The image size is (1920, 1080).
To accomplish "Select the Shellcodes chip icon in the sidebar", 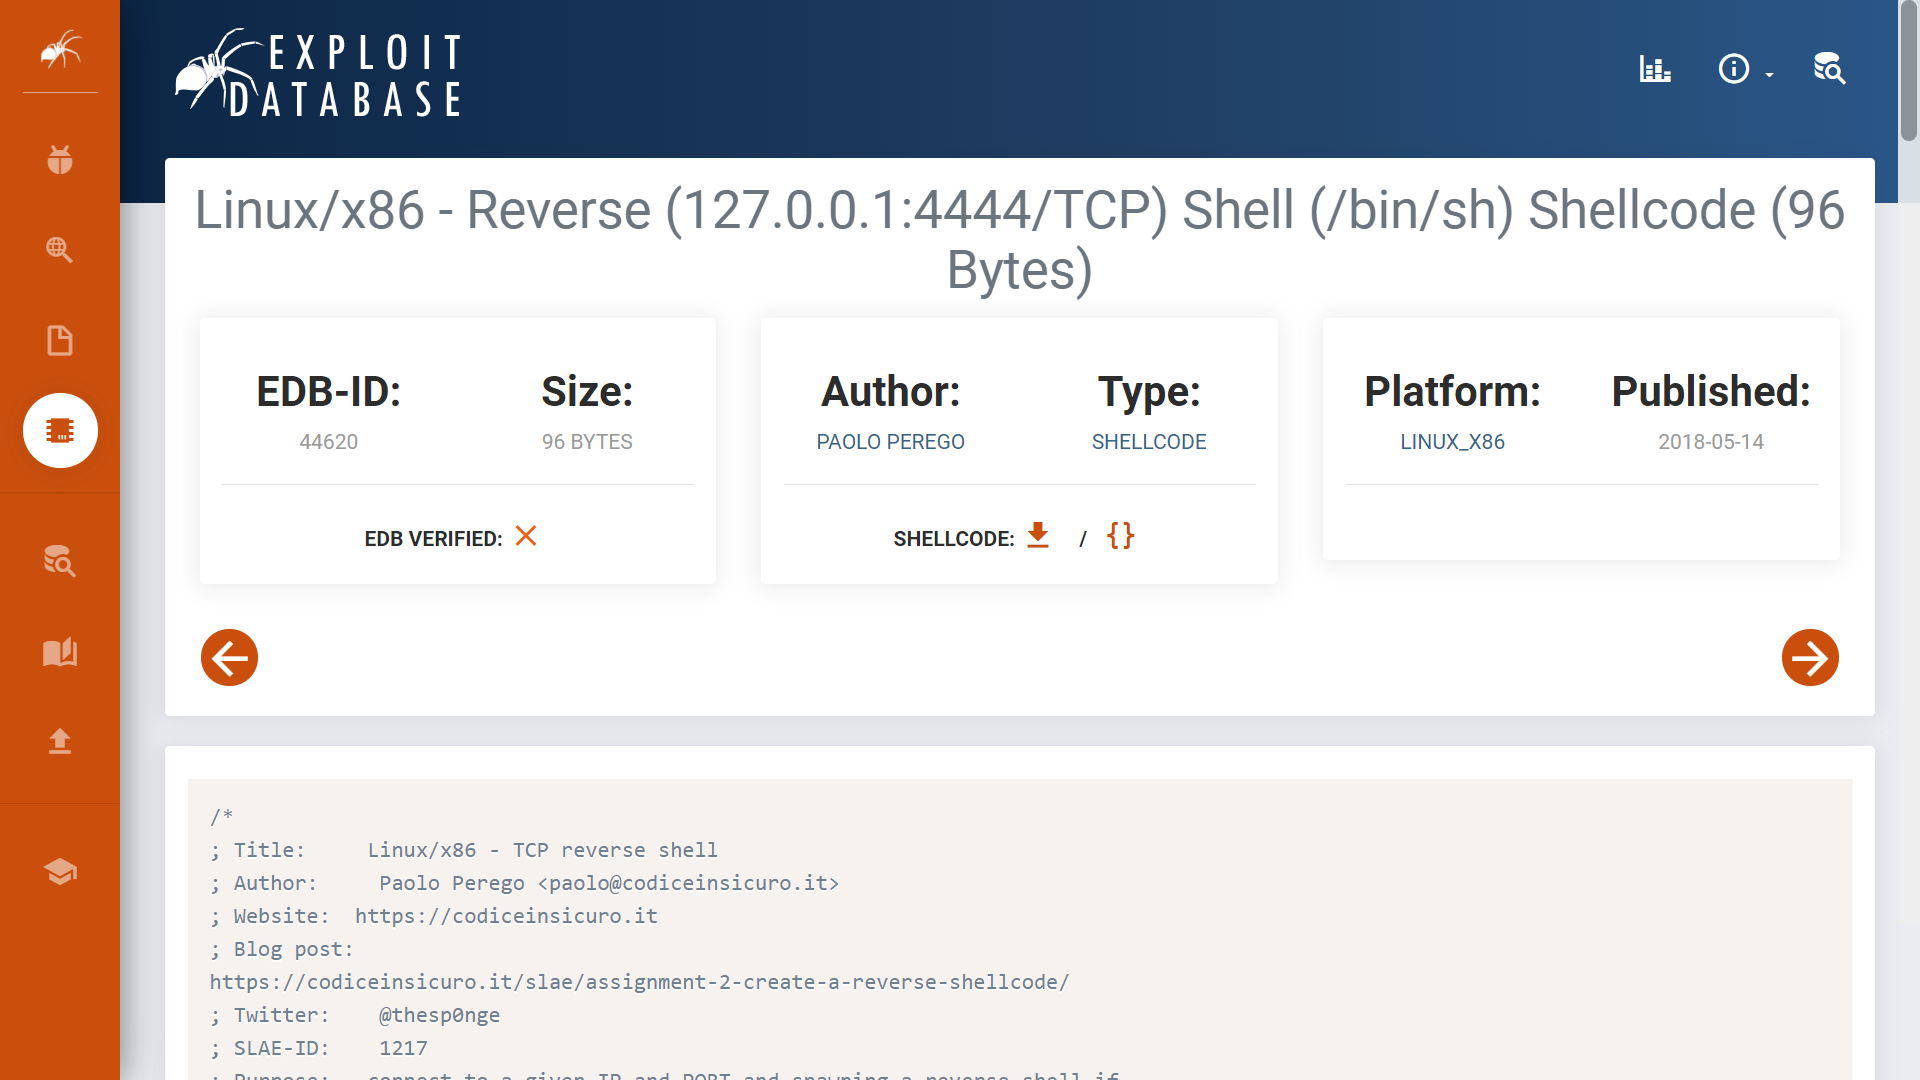I will tap(60, 430).
